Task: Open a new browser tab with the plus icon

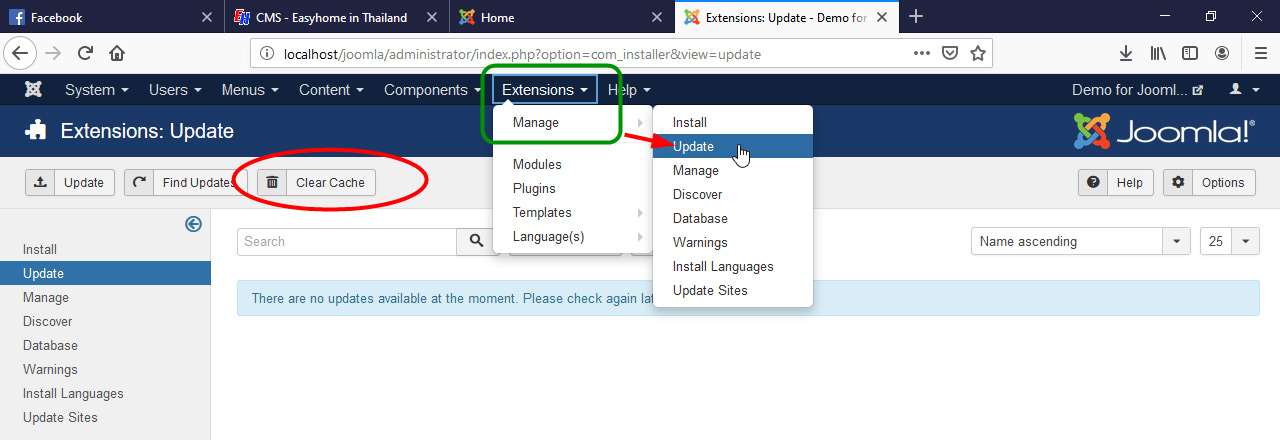Action: point(915,17)
